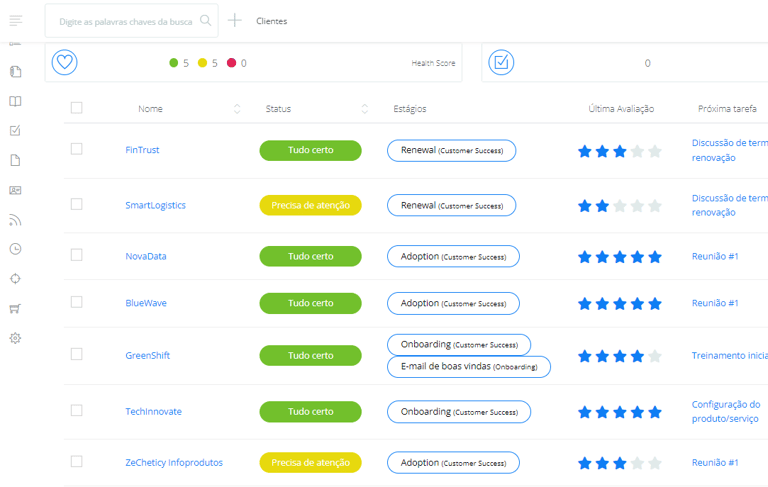Viewport: 768px width, 487px height.
Task: Click GreenShift's Onboarding stage pill
Action: click(459, 344)
